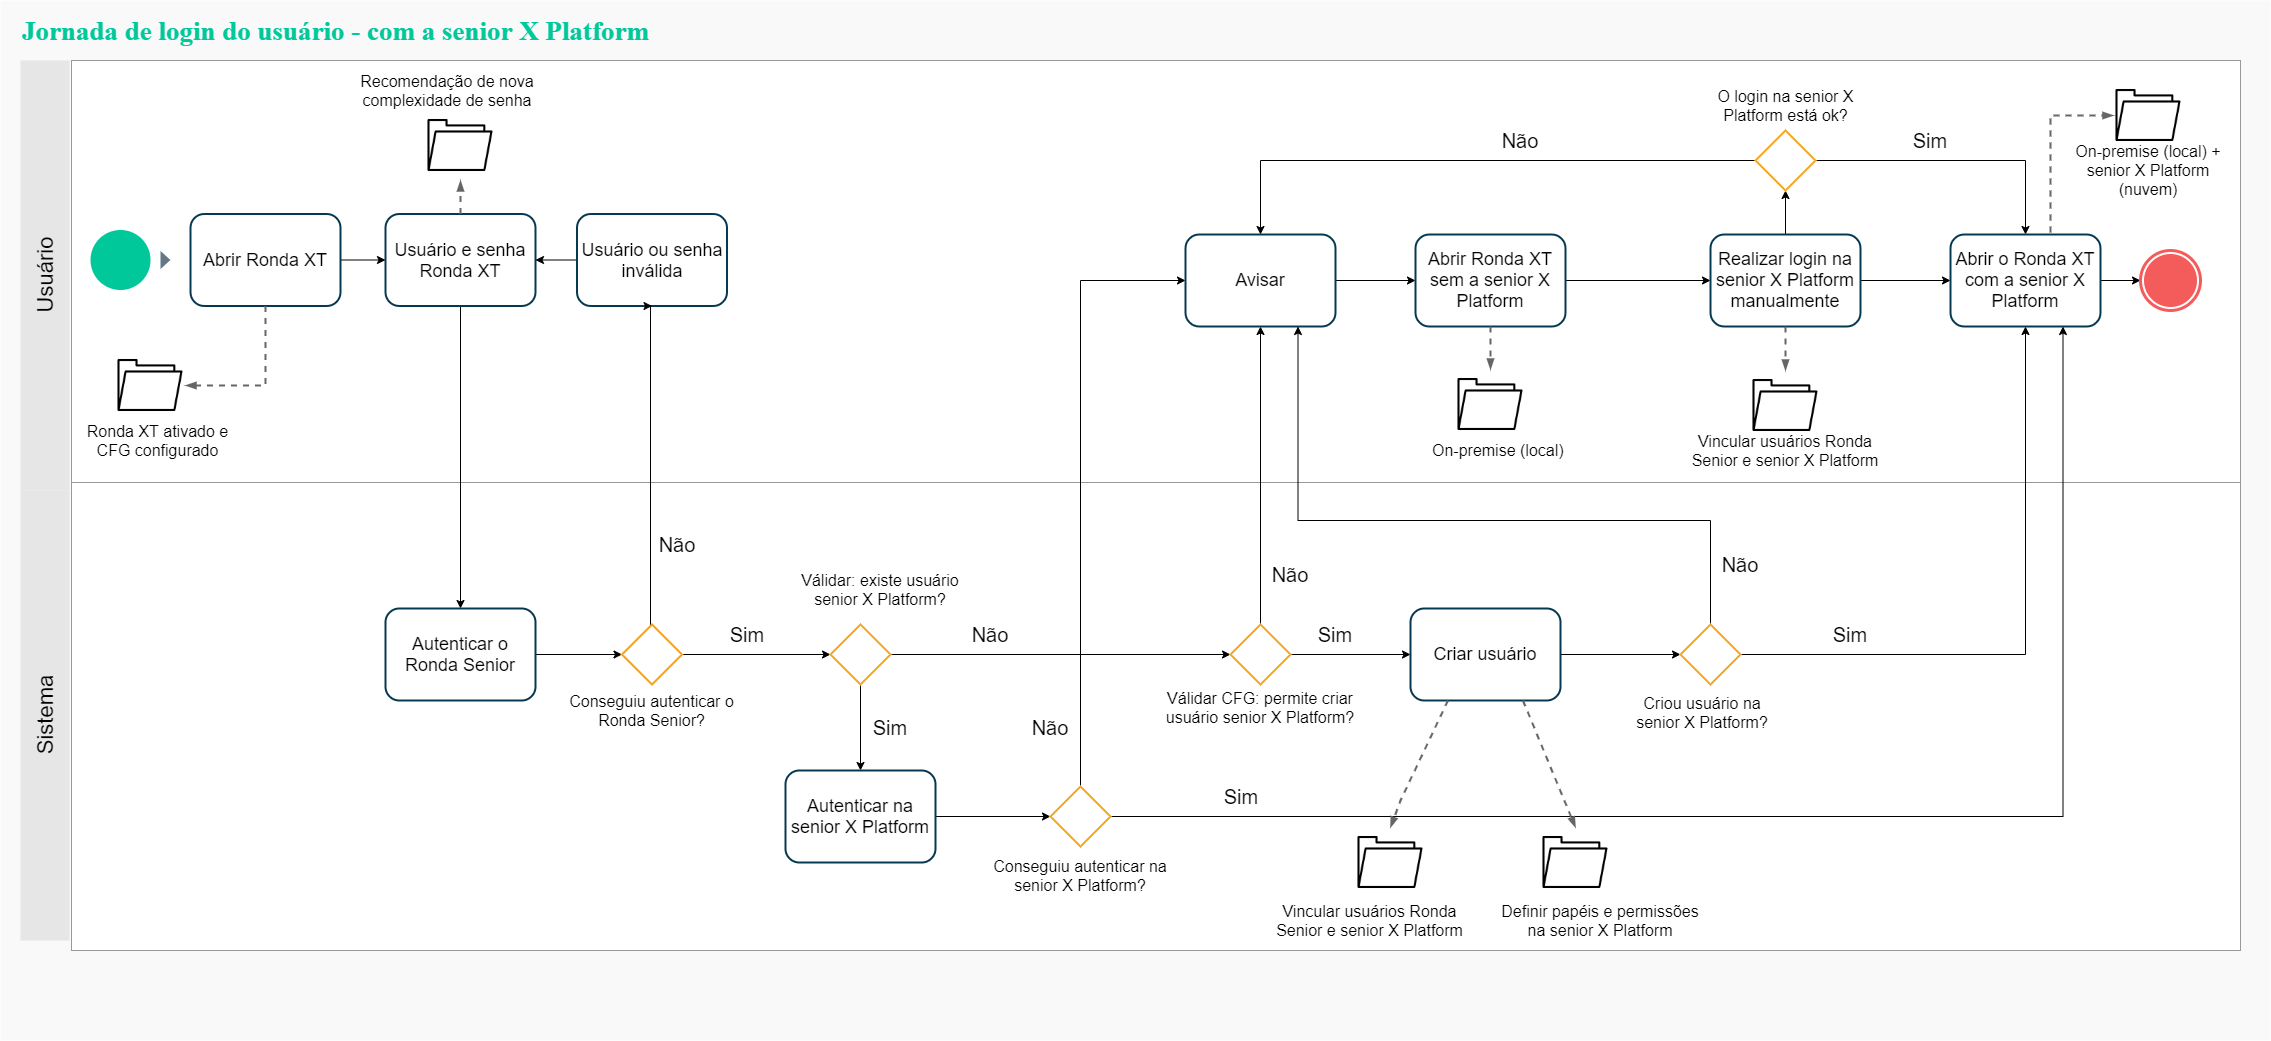Click the 'Conseguiu autenticar na senior X Platform?' diamond
The image size is (2271, 1041).
tap(1080, 816)
